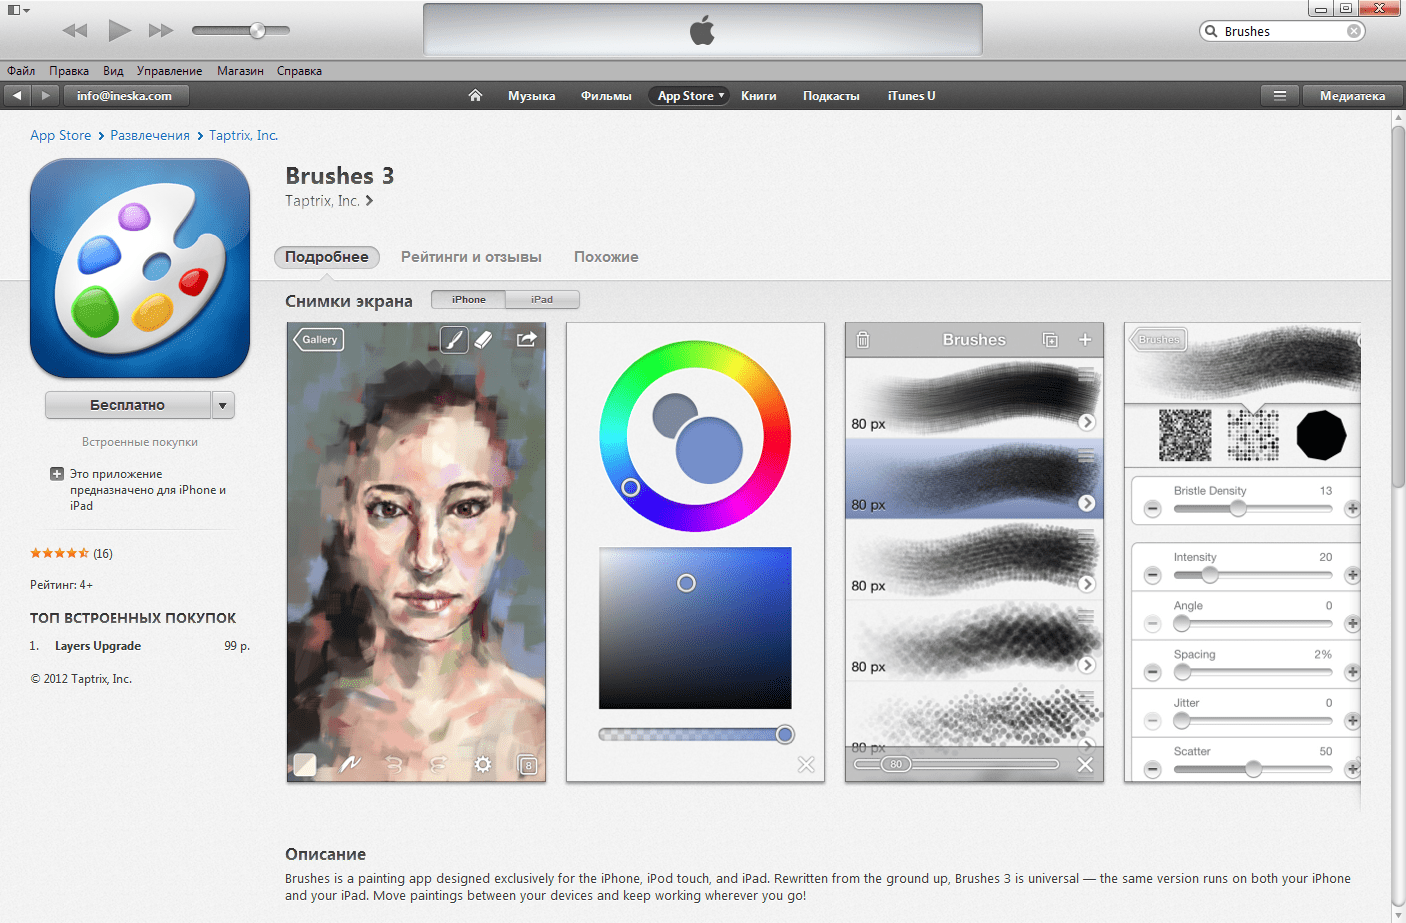Click the brush tool icon in first screenshot
The height and width of the screenshot is (923, 1406).
[454, 340]
